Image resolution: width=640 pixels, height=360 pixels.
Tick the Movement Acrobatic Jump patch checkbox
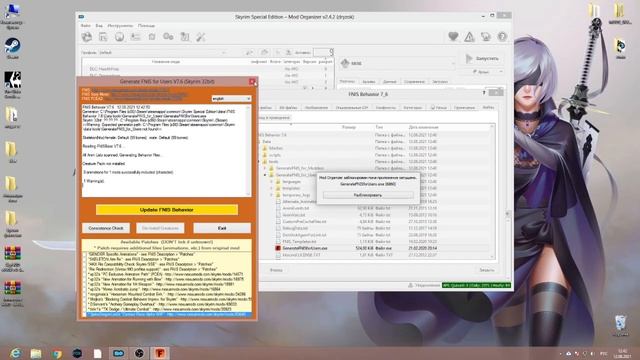(x=84, y=289)
